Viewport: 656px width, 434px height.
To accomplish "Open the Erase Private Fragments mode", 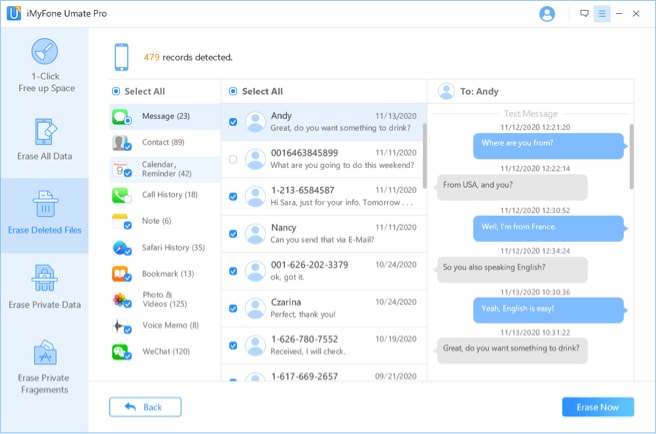I will [x=45, y=367].
